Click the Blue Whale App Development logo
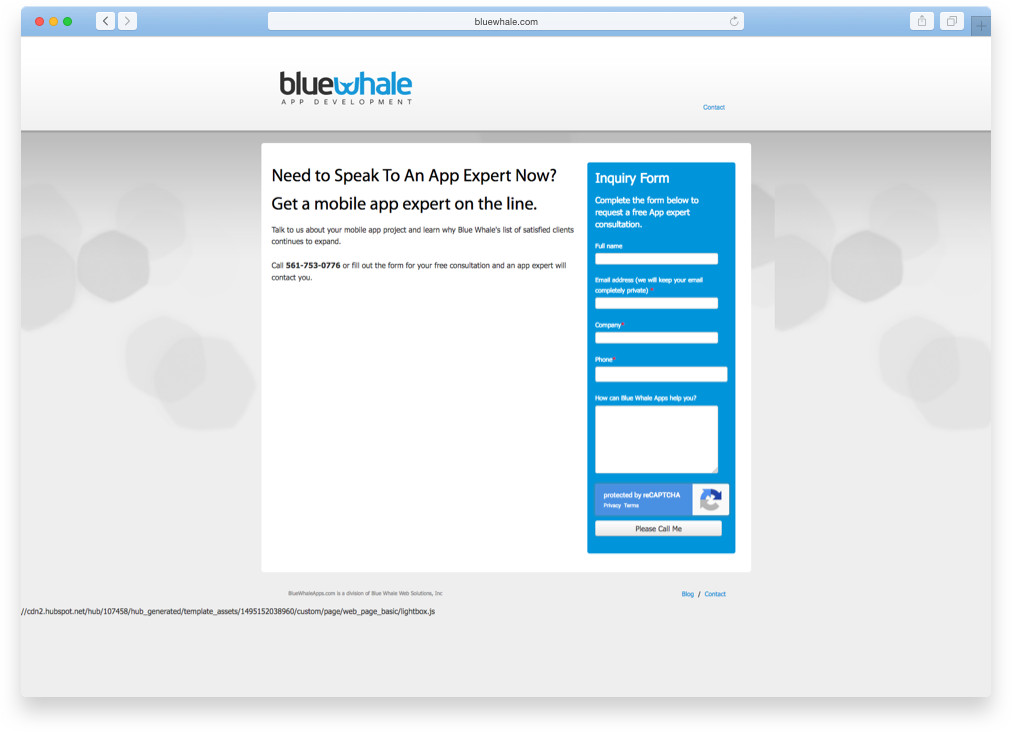 (346, 88)
